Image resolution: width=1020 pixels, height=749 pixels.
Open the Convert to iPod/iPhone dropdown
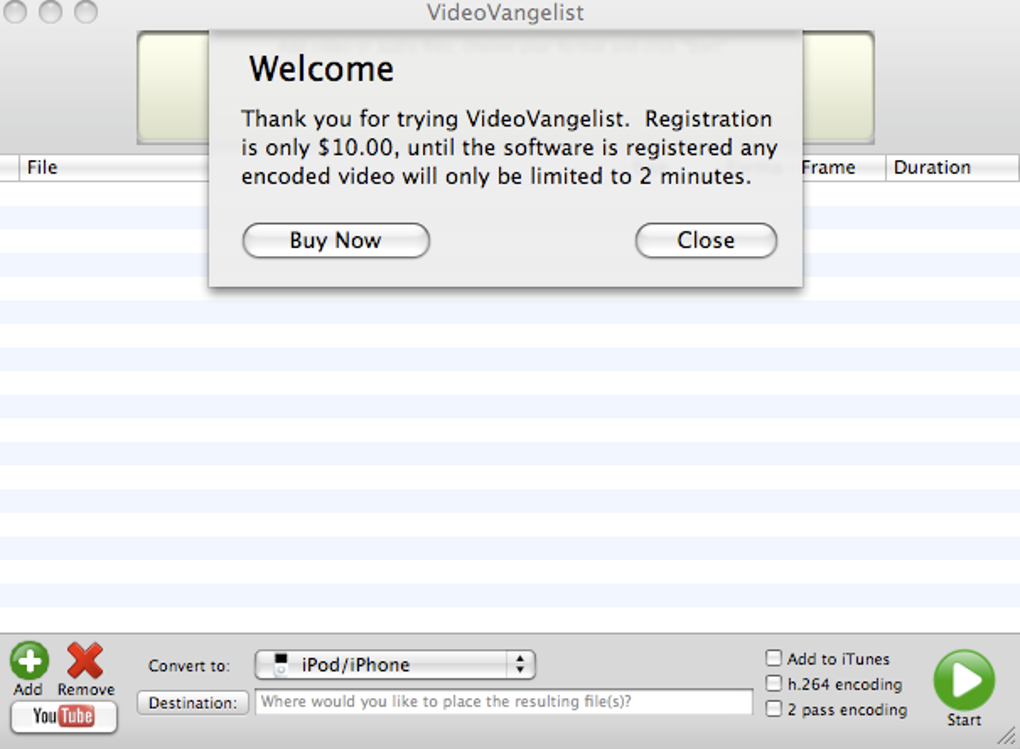[x=396, y=664]
